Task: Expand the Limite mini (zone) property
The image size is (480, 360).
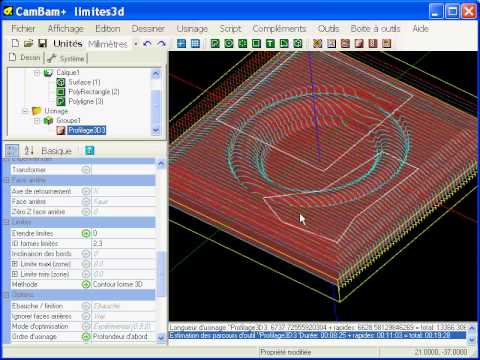Action: click(15, 274)
